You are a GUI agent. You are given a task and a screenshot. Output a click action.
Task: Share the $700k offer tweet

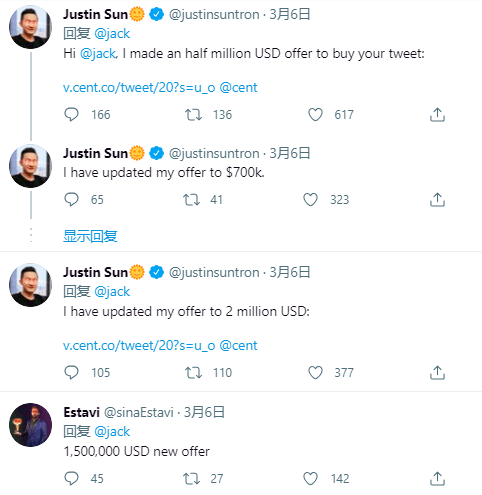click(x=437, y=200)
